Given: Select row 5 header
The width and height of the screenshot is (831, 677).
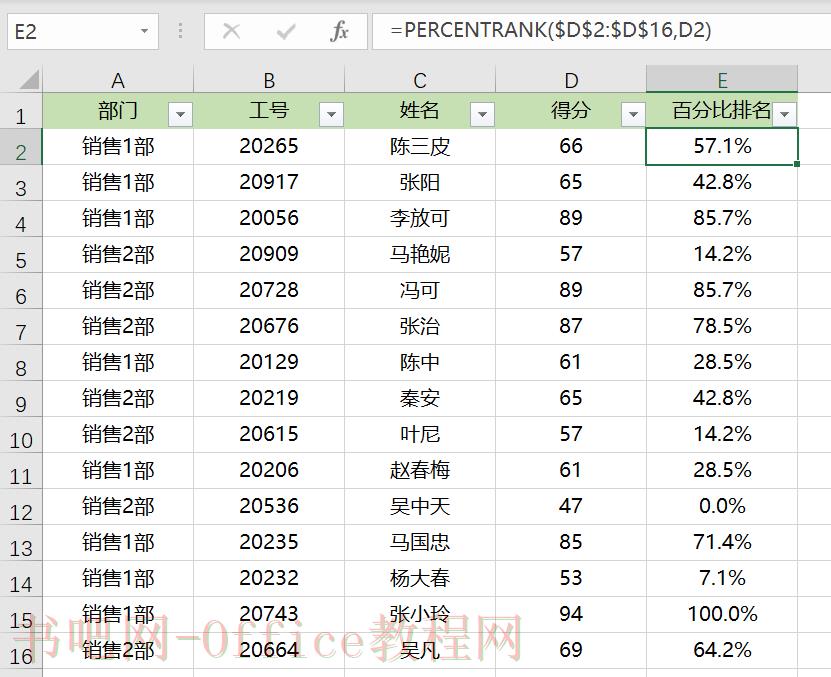Looking at the screenshot, I should (21, 255).
